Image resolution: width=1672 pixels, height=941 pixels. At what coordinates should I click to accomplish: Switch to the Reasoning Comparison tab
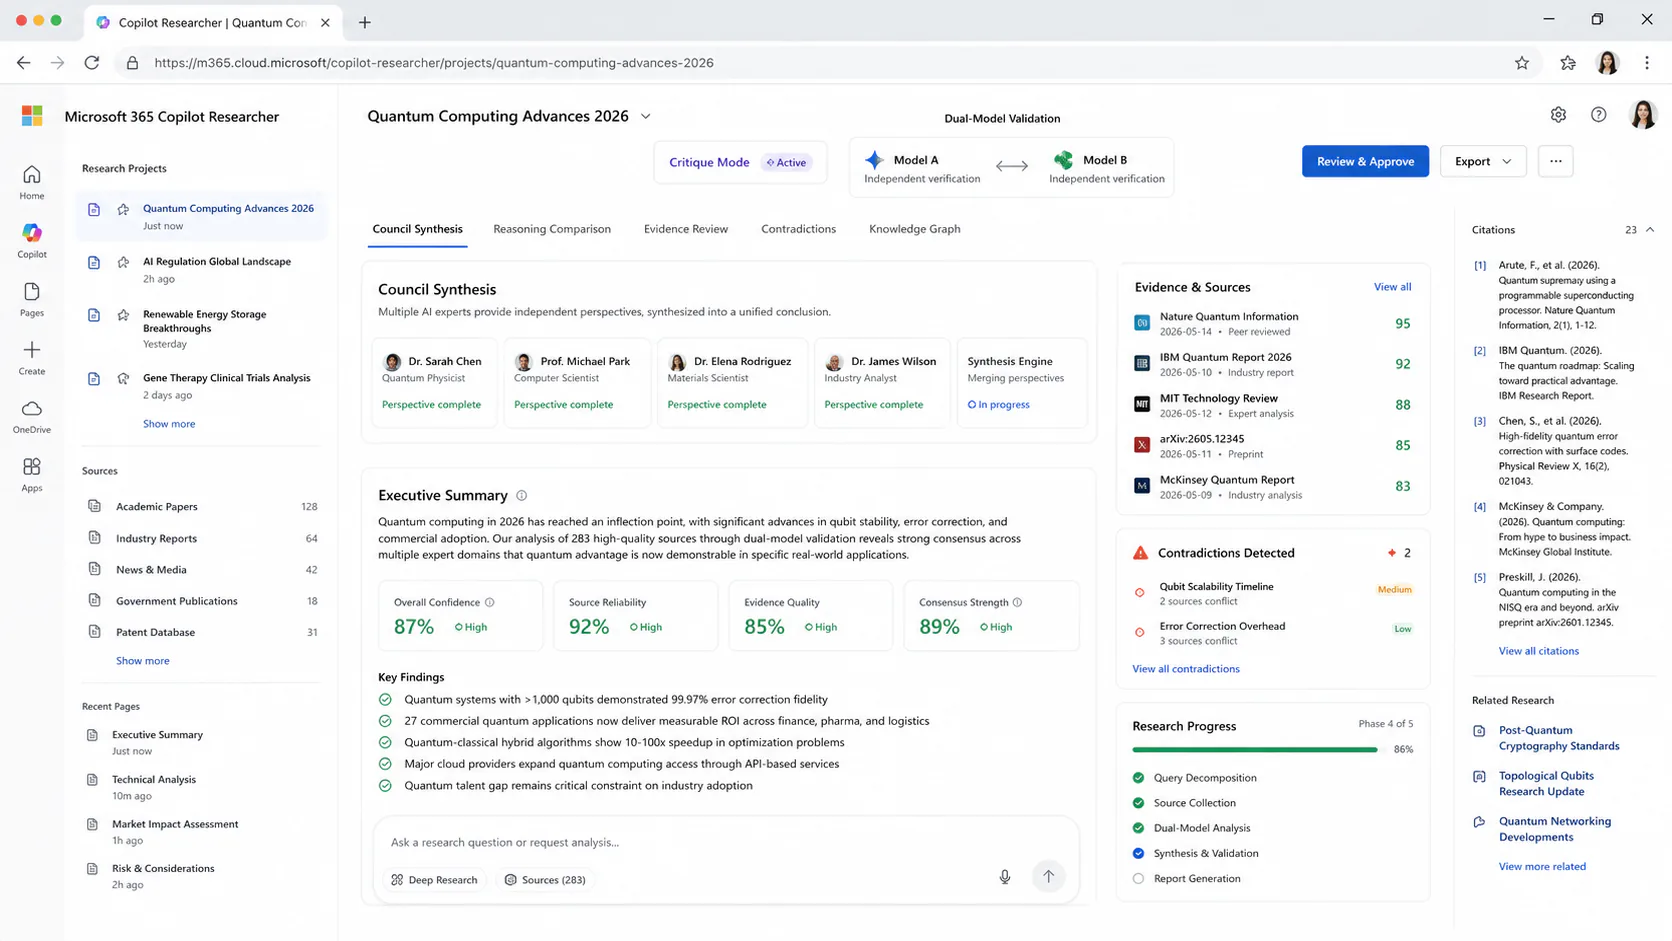pos(552,229)
